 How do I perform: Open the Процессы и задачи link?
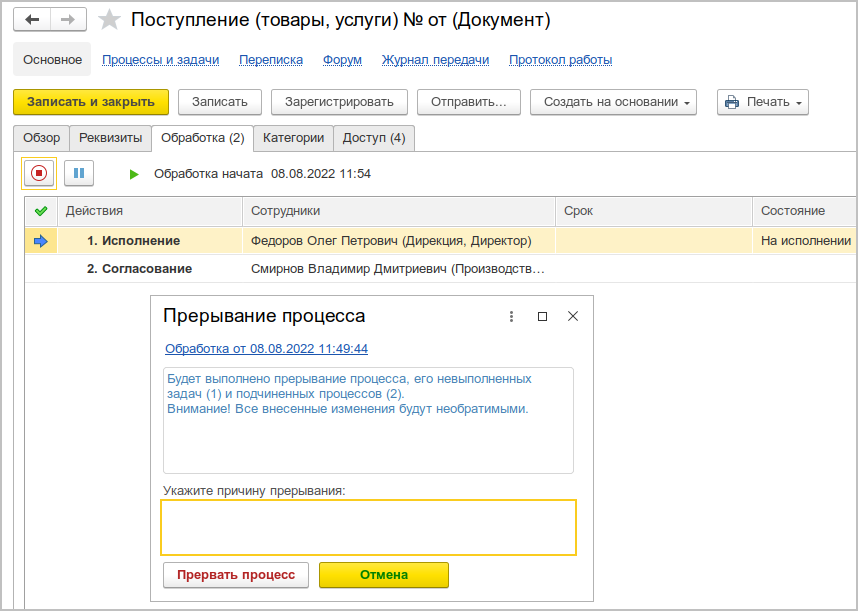coord(160,60)
